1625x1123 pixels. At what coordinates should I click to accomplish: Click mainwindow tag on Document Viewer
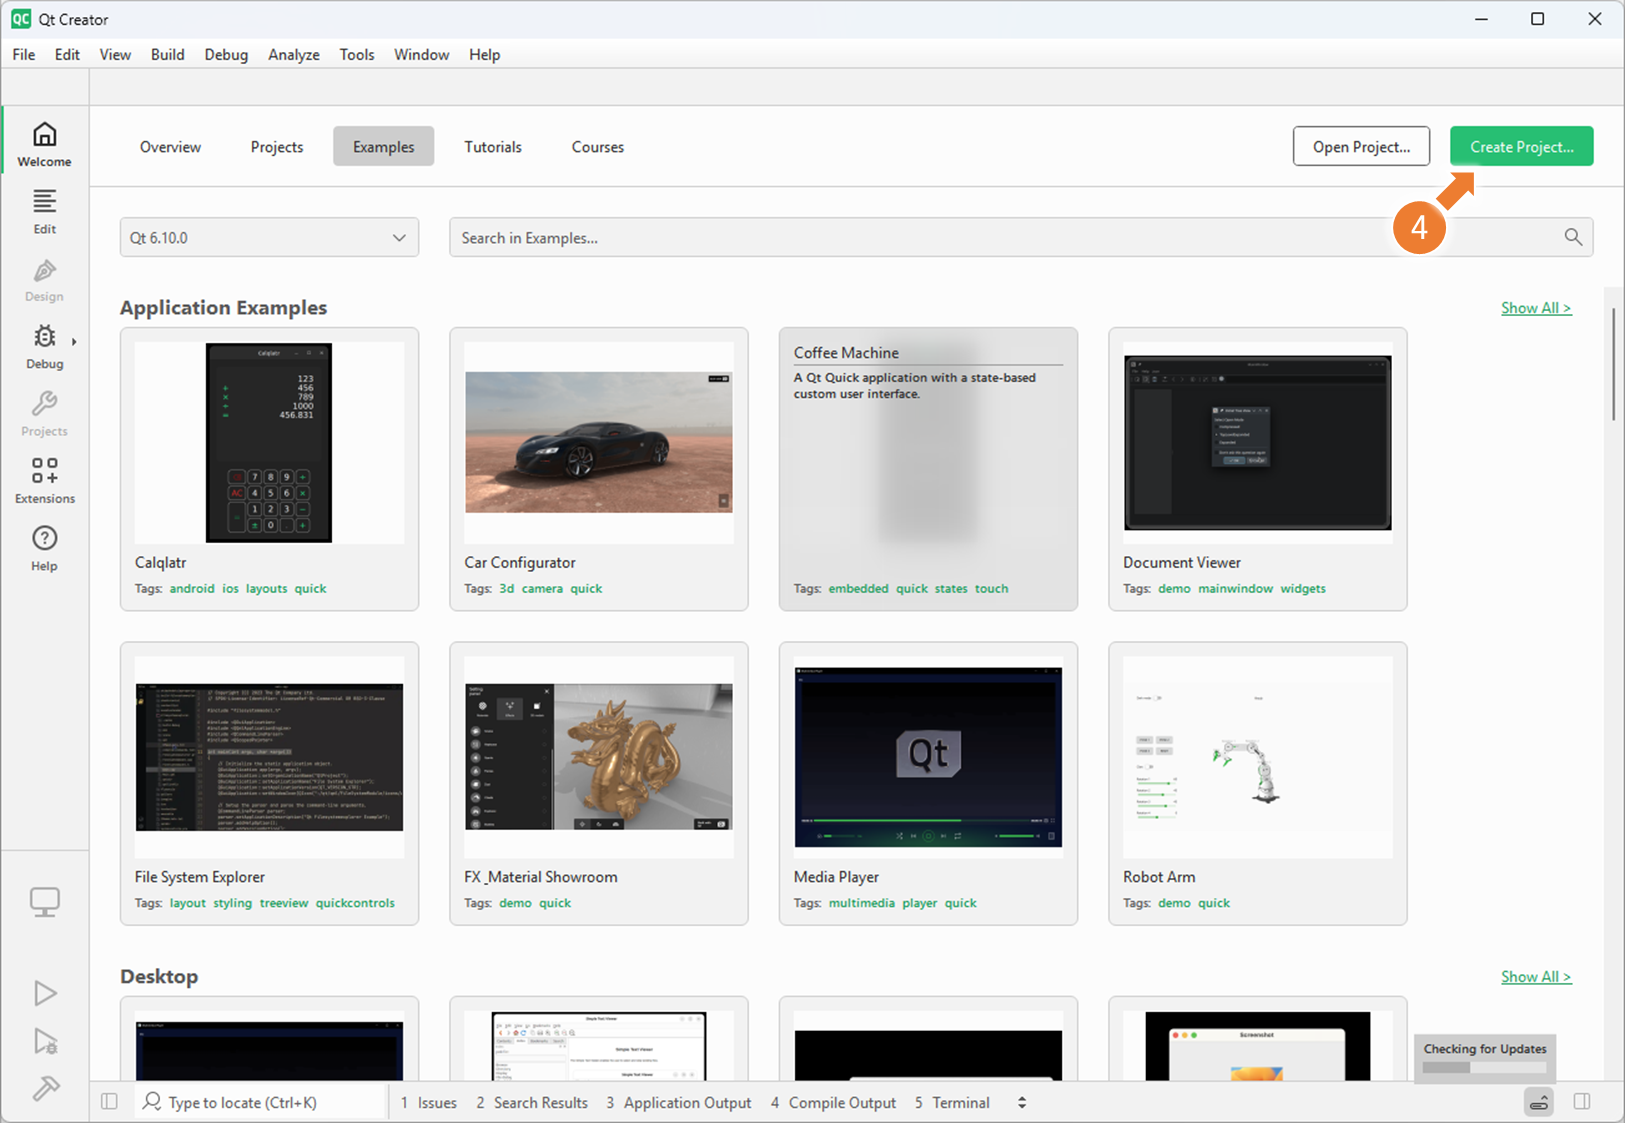coord(1236,588)
